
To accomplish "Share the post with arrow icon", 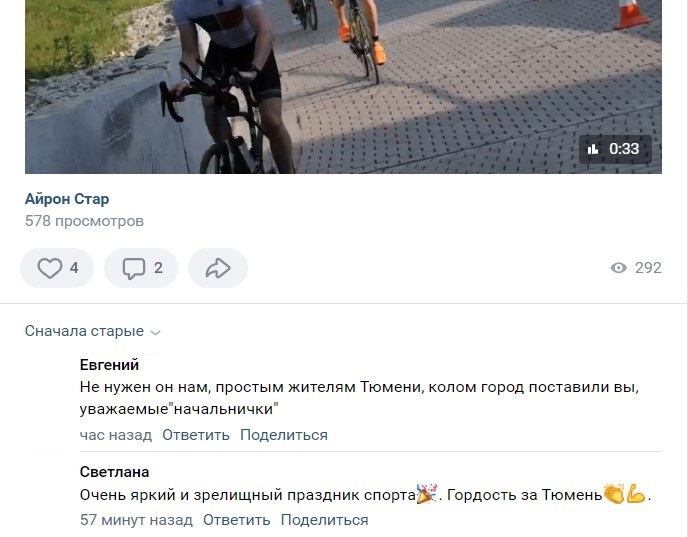I will click(x=218, y=268).
